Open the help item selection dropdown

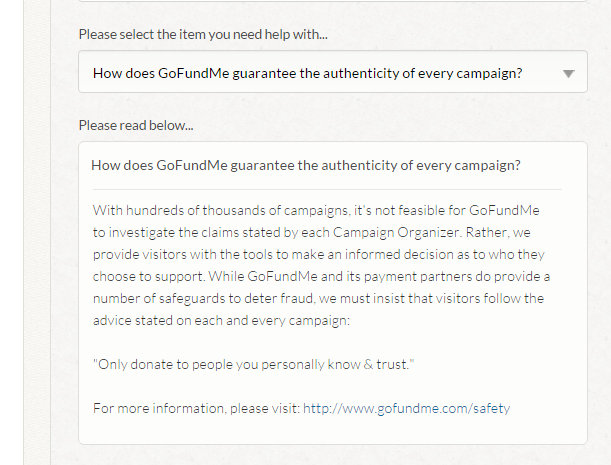pos(333,72)
